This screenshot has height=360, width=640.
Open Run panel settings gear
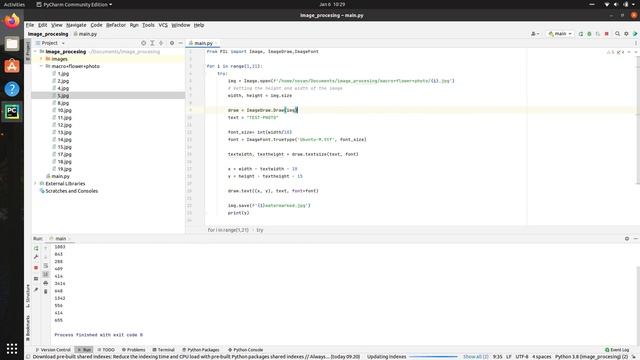(627, 238)
